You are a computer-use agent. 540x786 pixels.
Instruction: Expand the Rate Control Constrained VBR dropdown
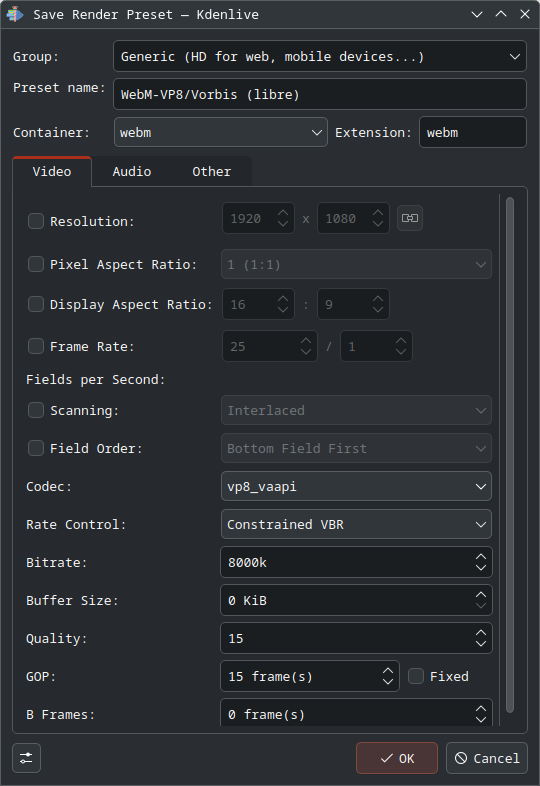[356, 524]
